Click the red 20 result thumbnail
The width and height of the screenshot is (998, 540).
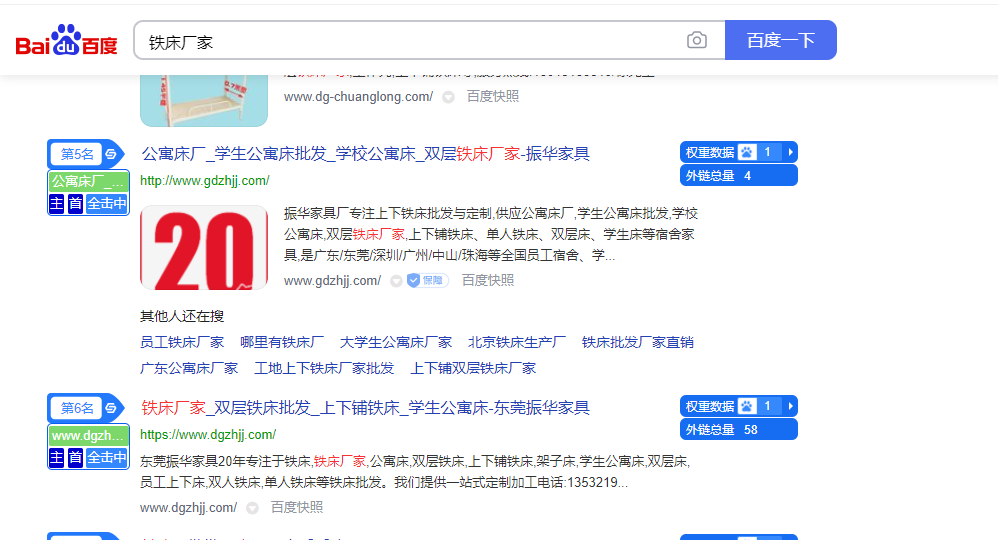(204, 248)
